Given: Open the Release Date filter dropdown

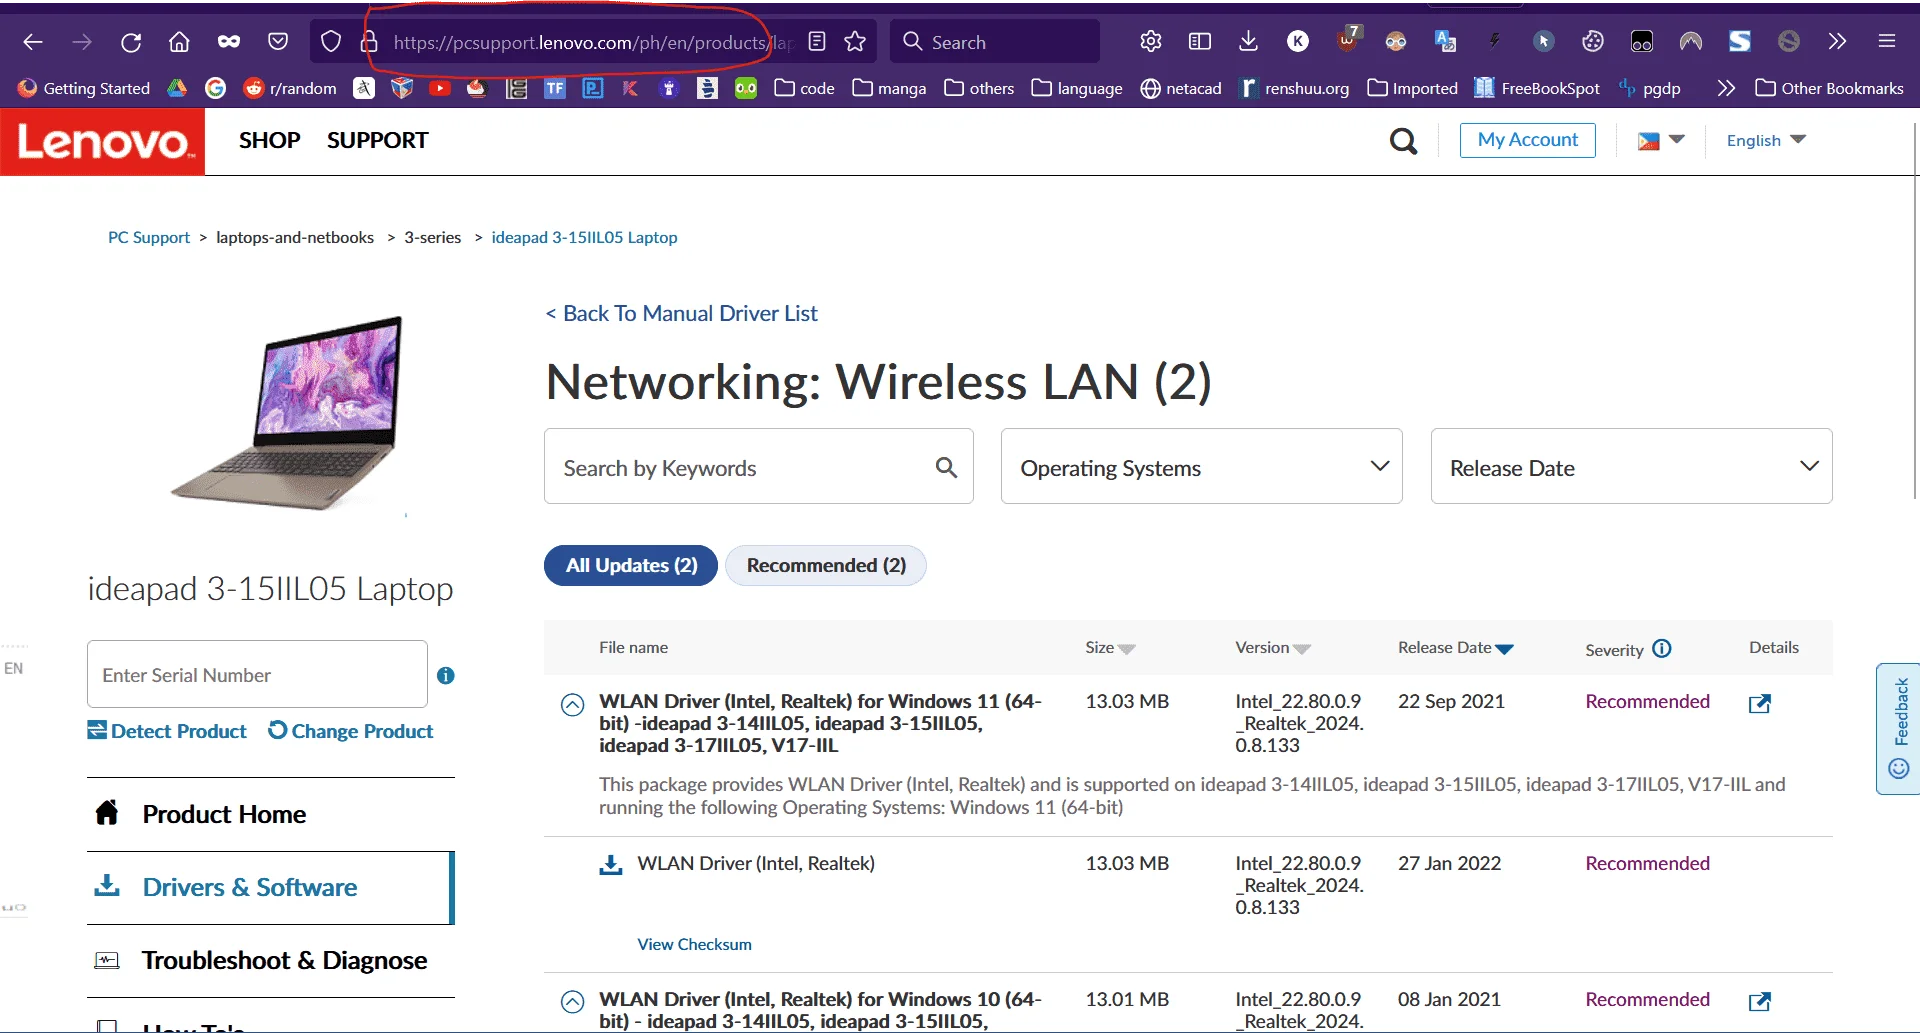Looking at the screenshot, I should point(1631,466).
